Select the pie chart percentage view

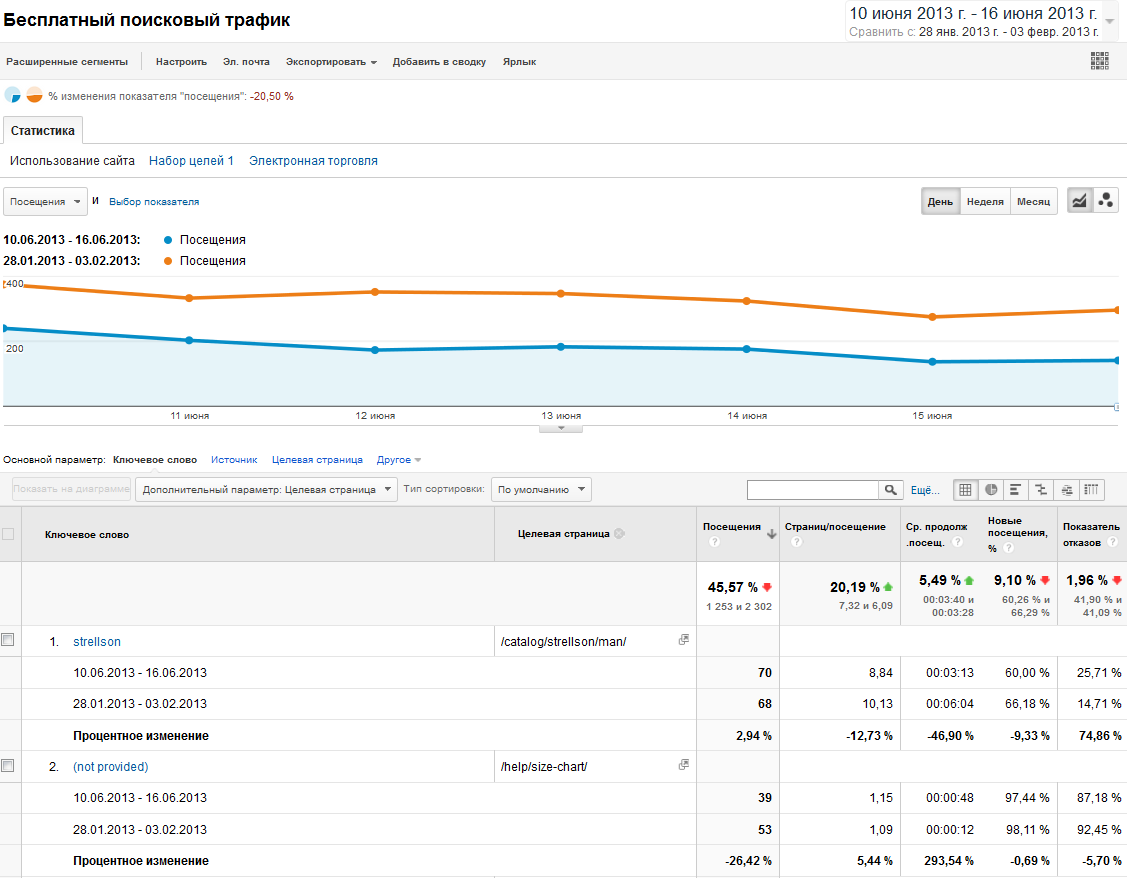(990, 489)
